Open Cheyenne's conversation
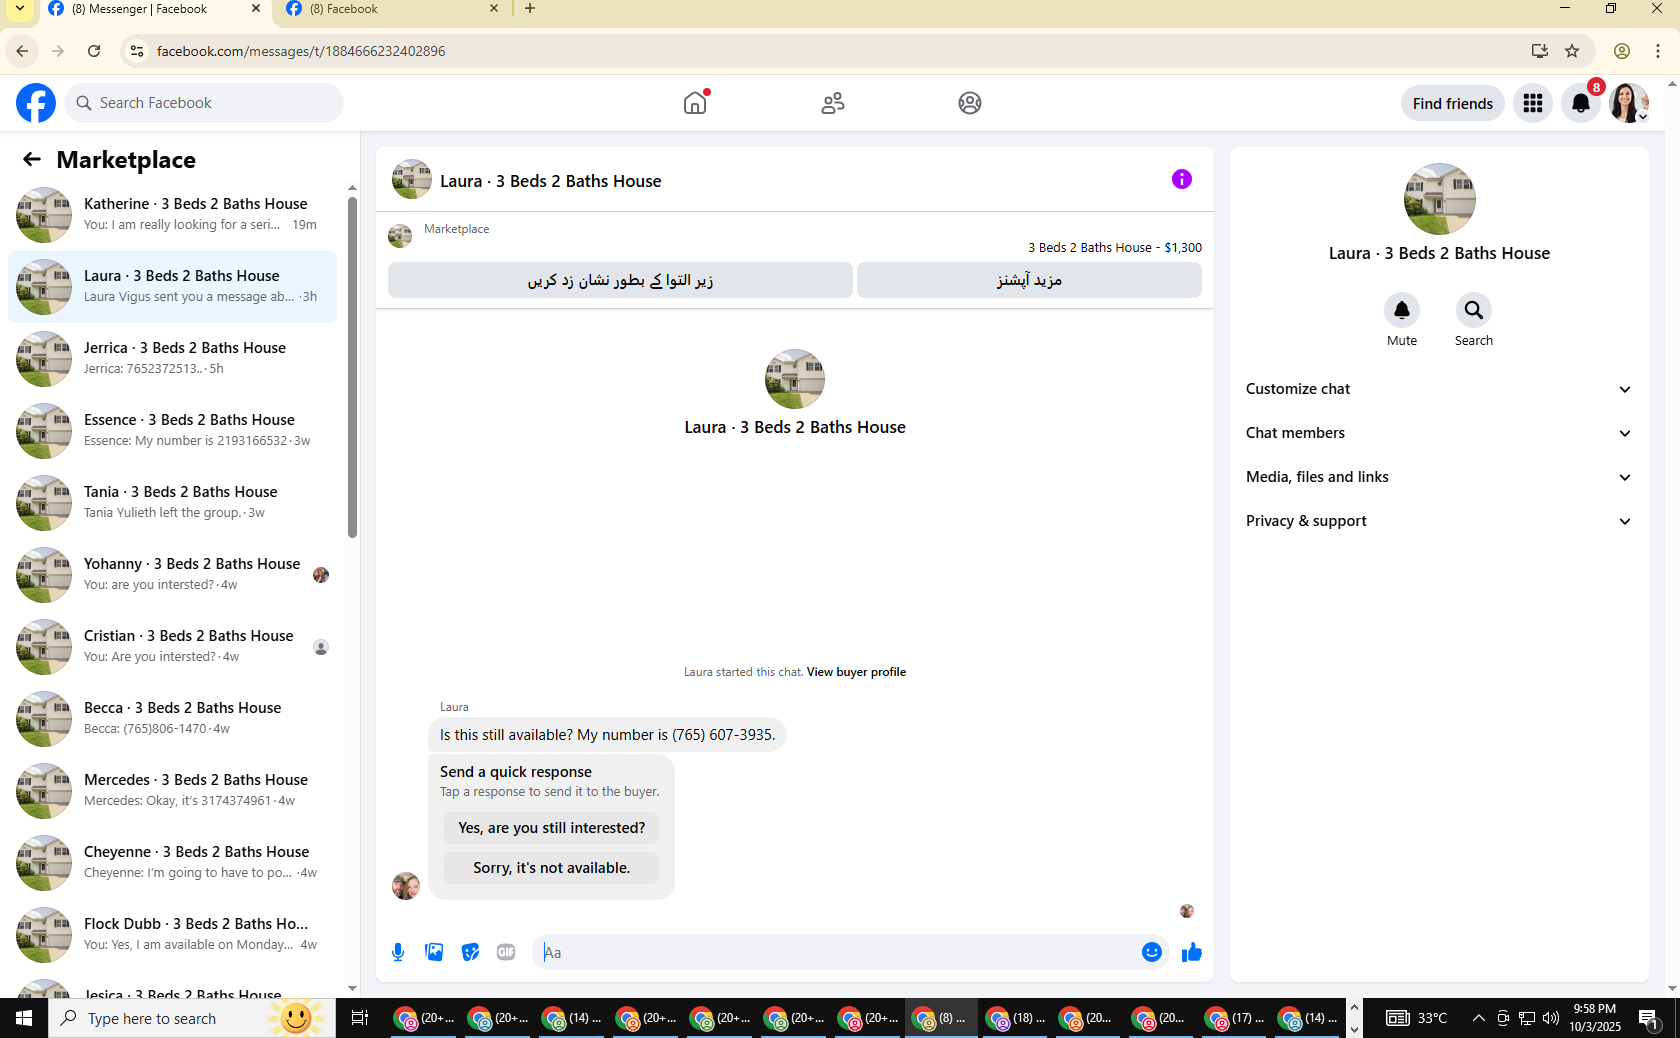Image resolution: width=1680 pixels, height=1038 pixels. coord(172,863)
